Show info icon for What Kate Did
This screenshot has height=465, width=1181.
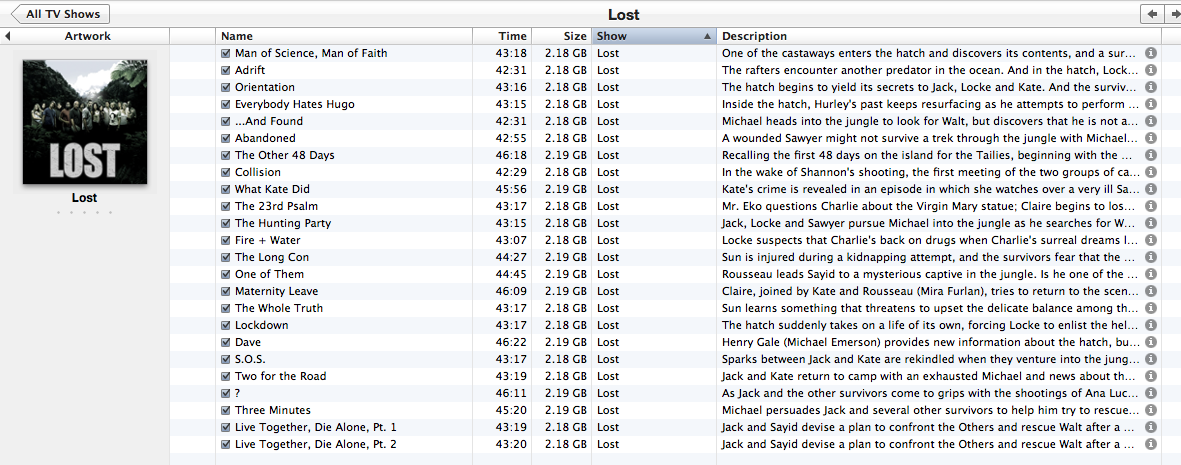coord(1150,189)
